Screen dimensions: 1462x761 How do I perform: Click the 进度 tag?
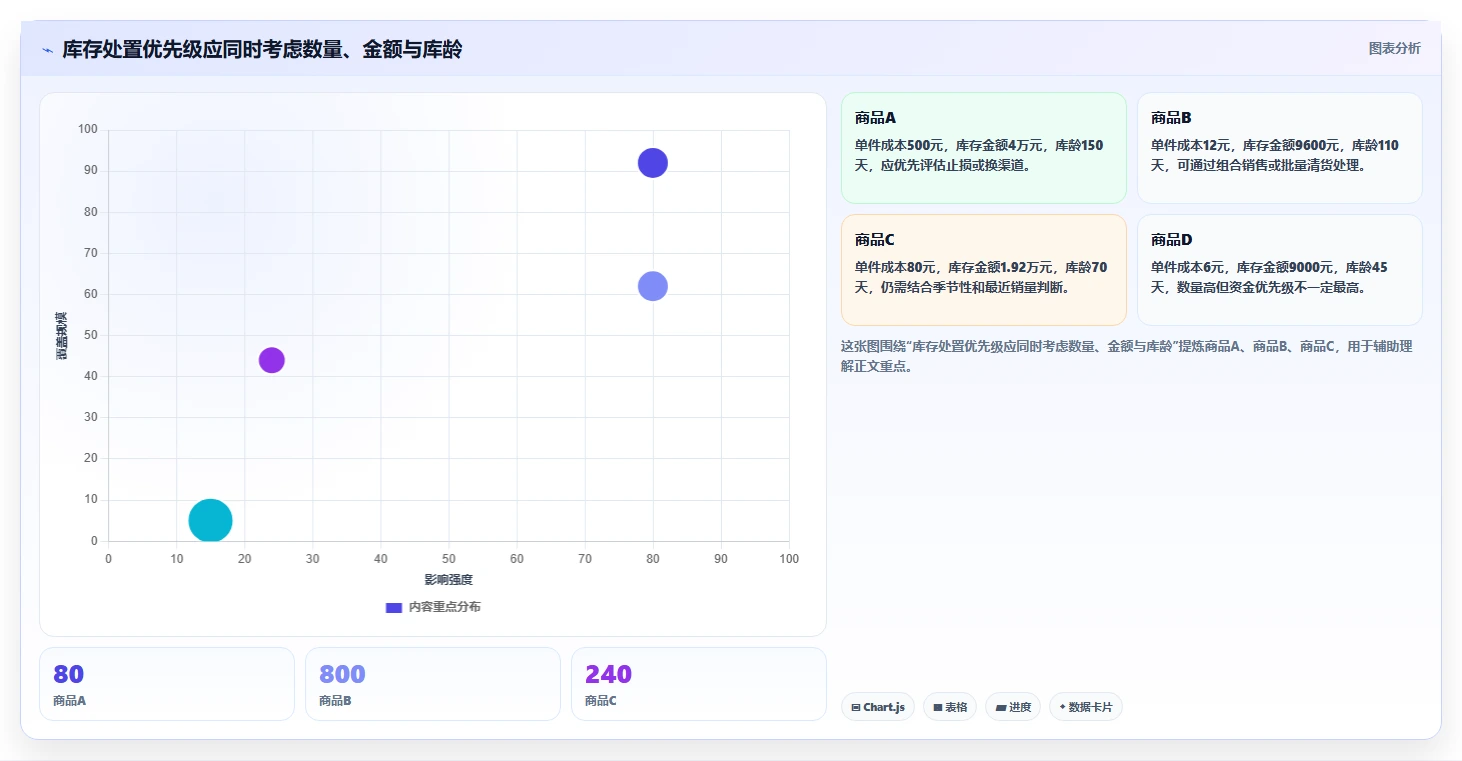coord(1013,707)
